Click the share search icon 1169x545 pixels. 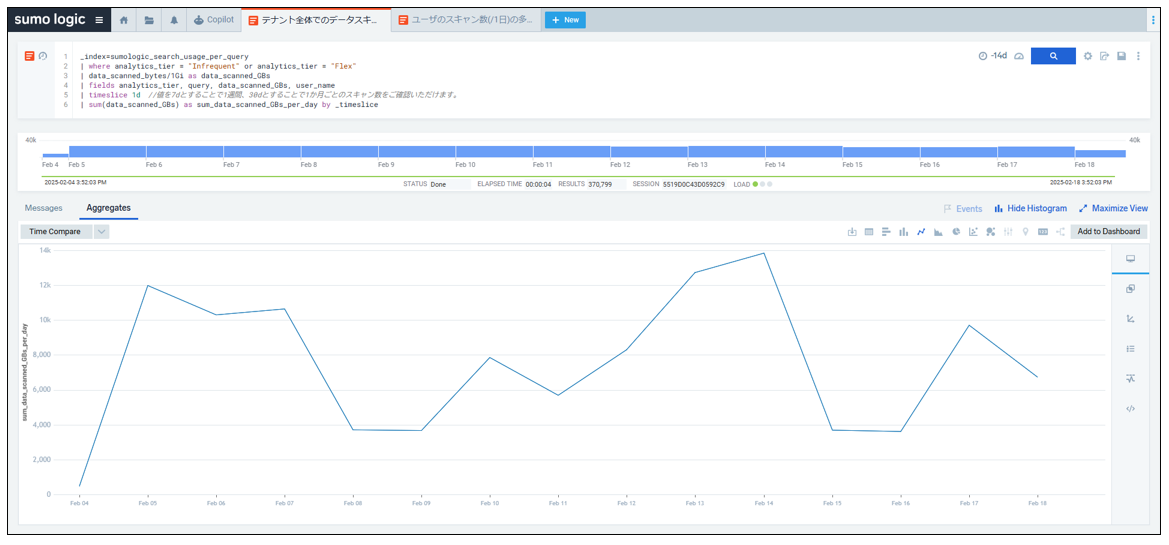(1105, 56)
